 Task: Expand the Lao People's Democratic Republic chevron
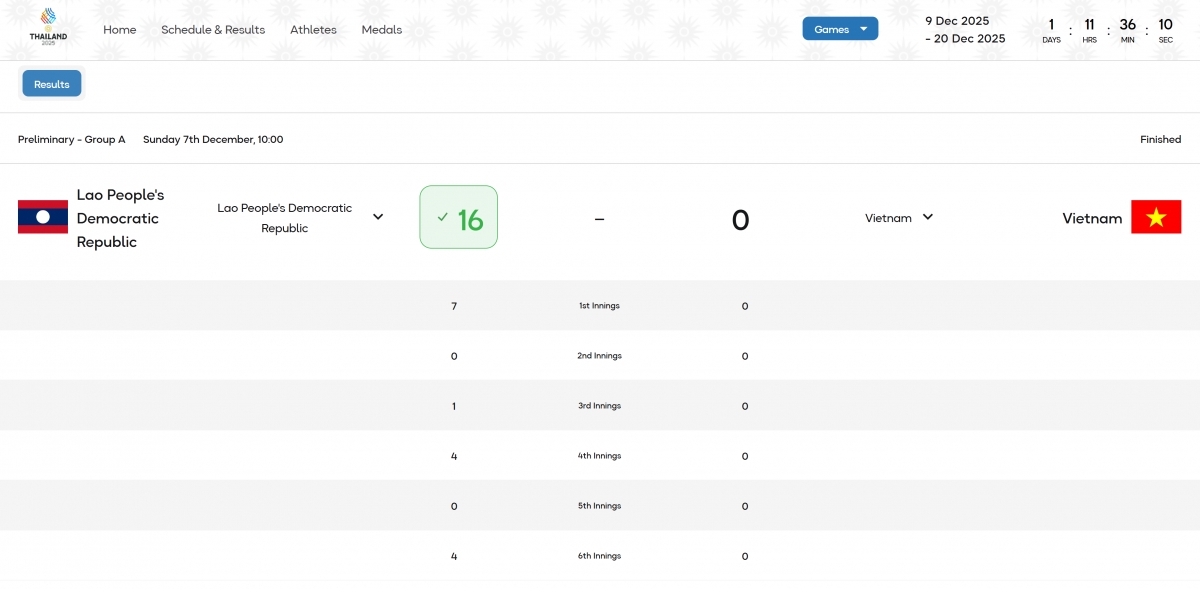click(x=378, y=217)
